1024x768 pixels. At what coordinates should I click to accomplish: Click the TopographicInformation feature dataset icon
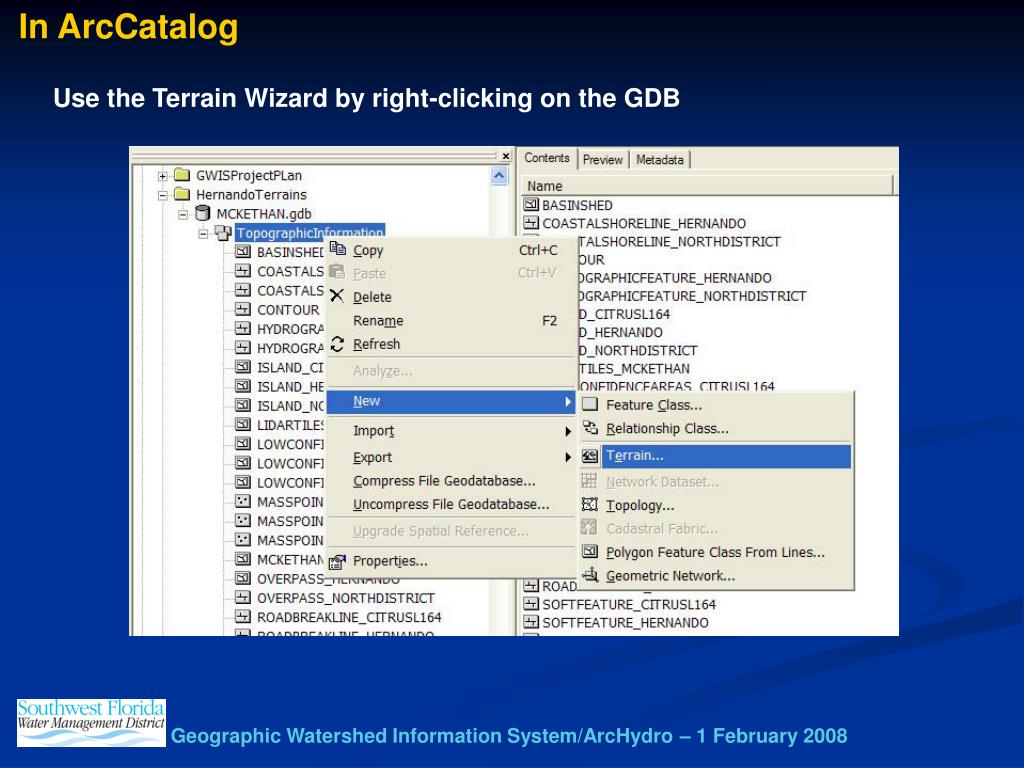point(223,232)
